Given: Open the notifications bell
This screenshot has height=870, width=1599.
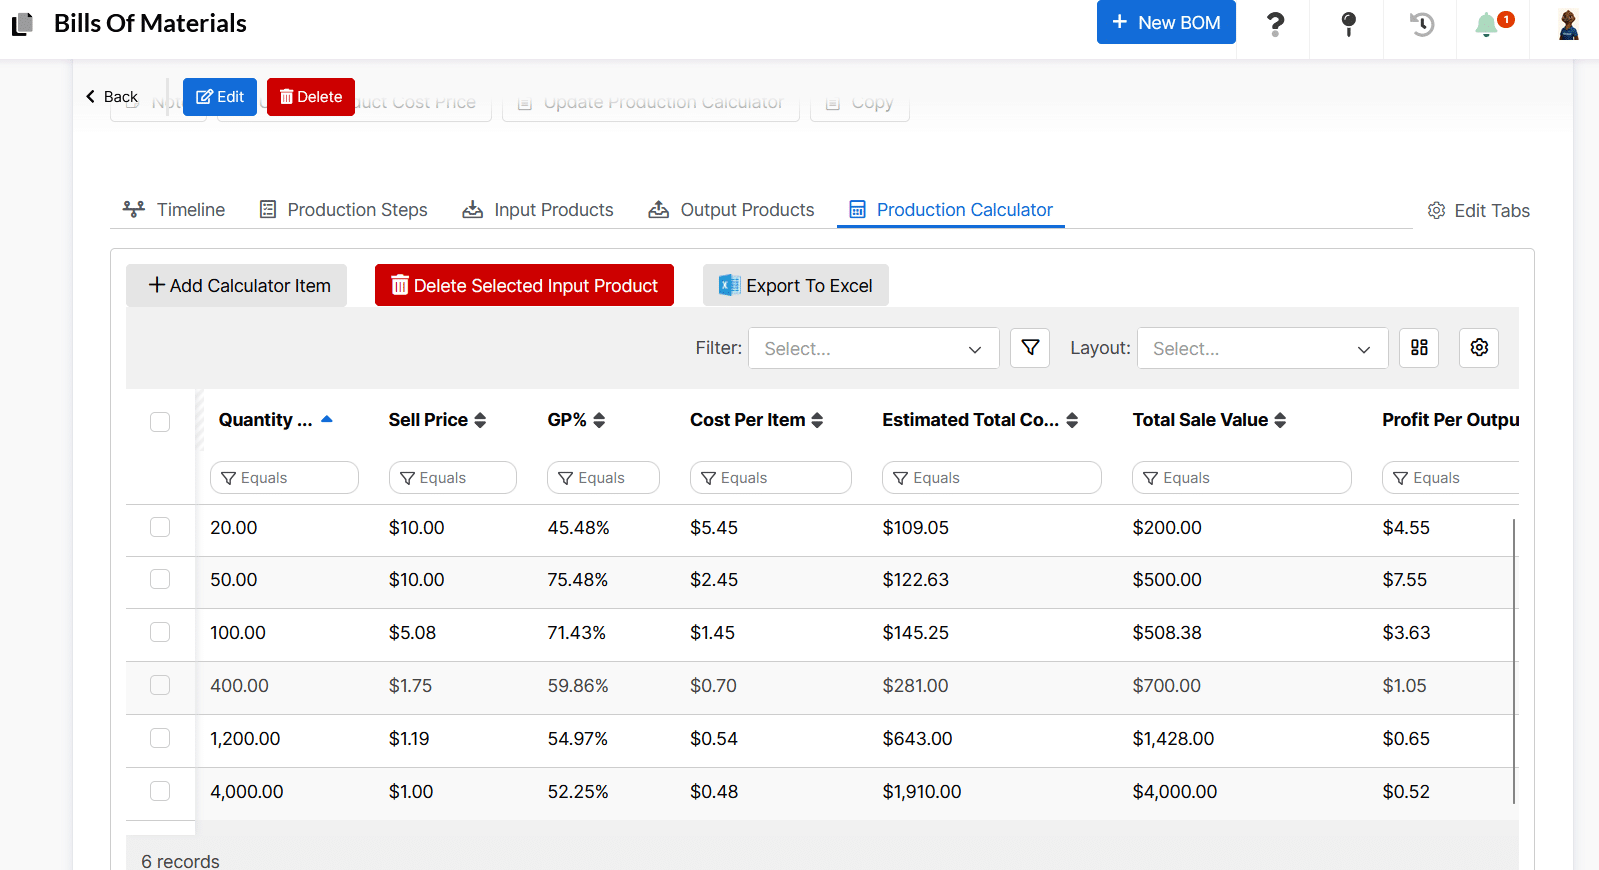Looking at the screenshot, I should 1488,24.
